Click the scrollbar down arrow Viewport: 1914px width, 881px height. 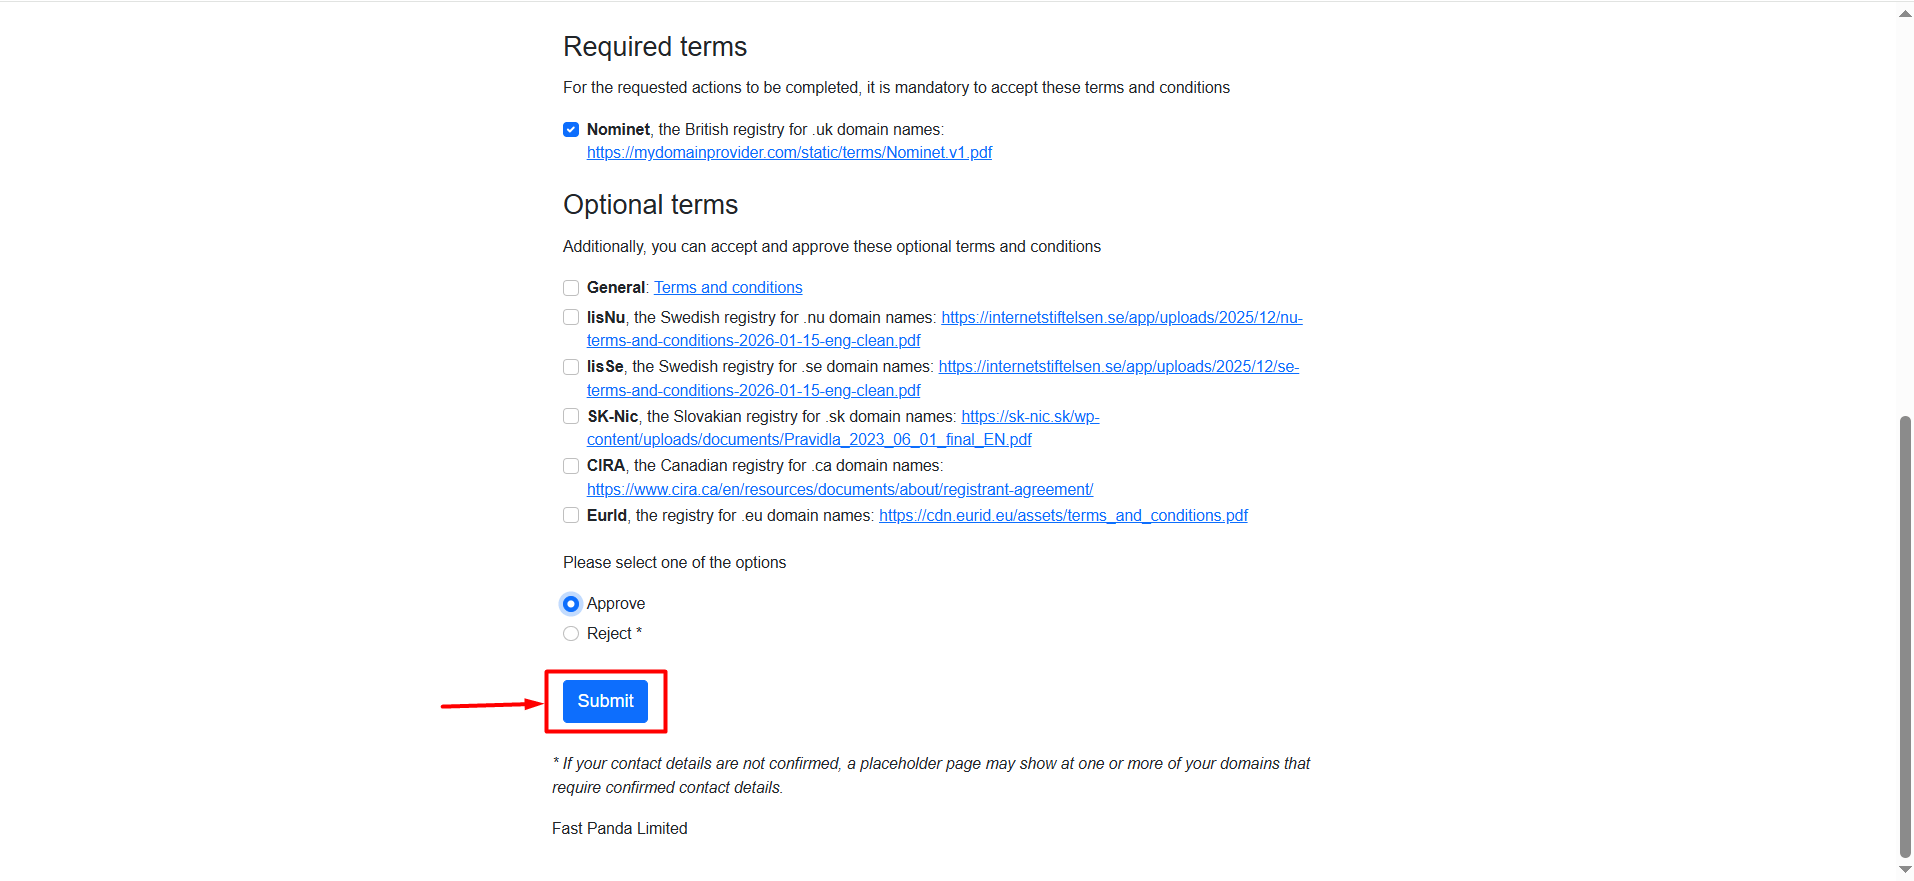pyautogui.click(x=1905, y=869)
